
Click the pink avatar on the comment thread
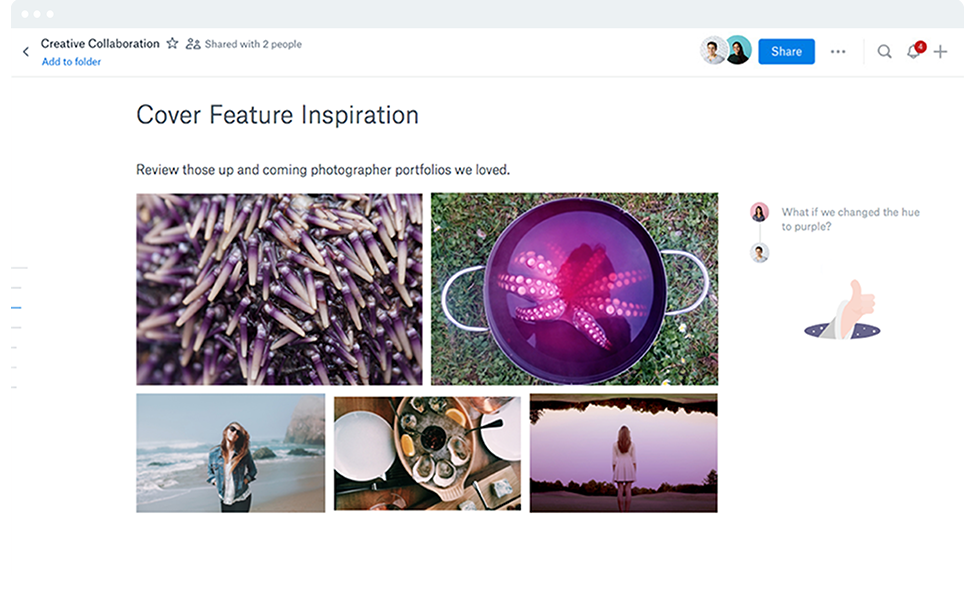click(760, 211)
